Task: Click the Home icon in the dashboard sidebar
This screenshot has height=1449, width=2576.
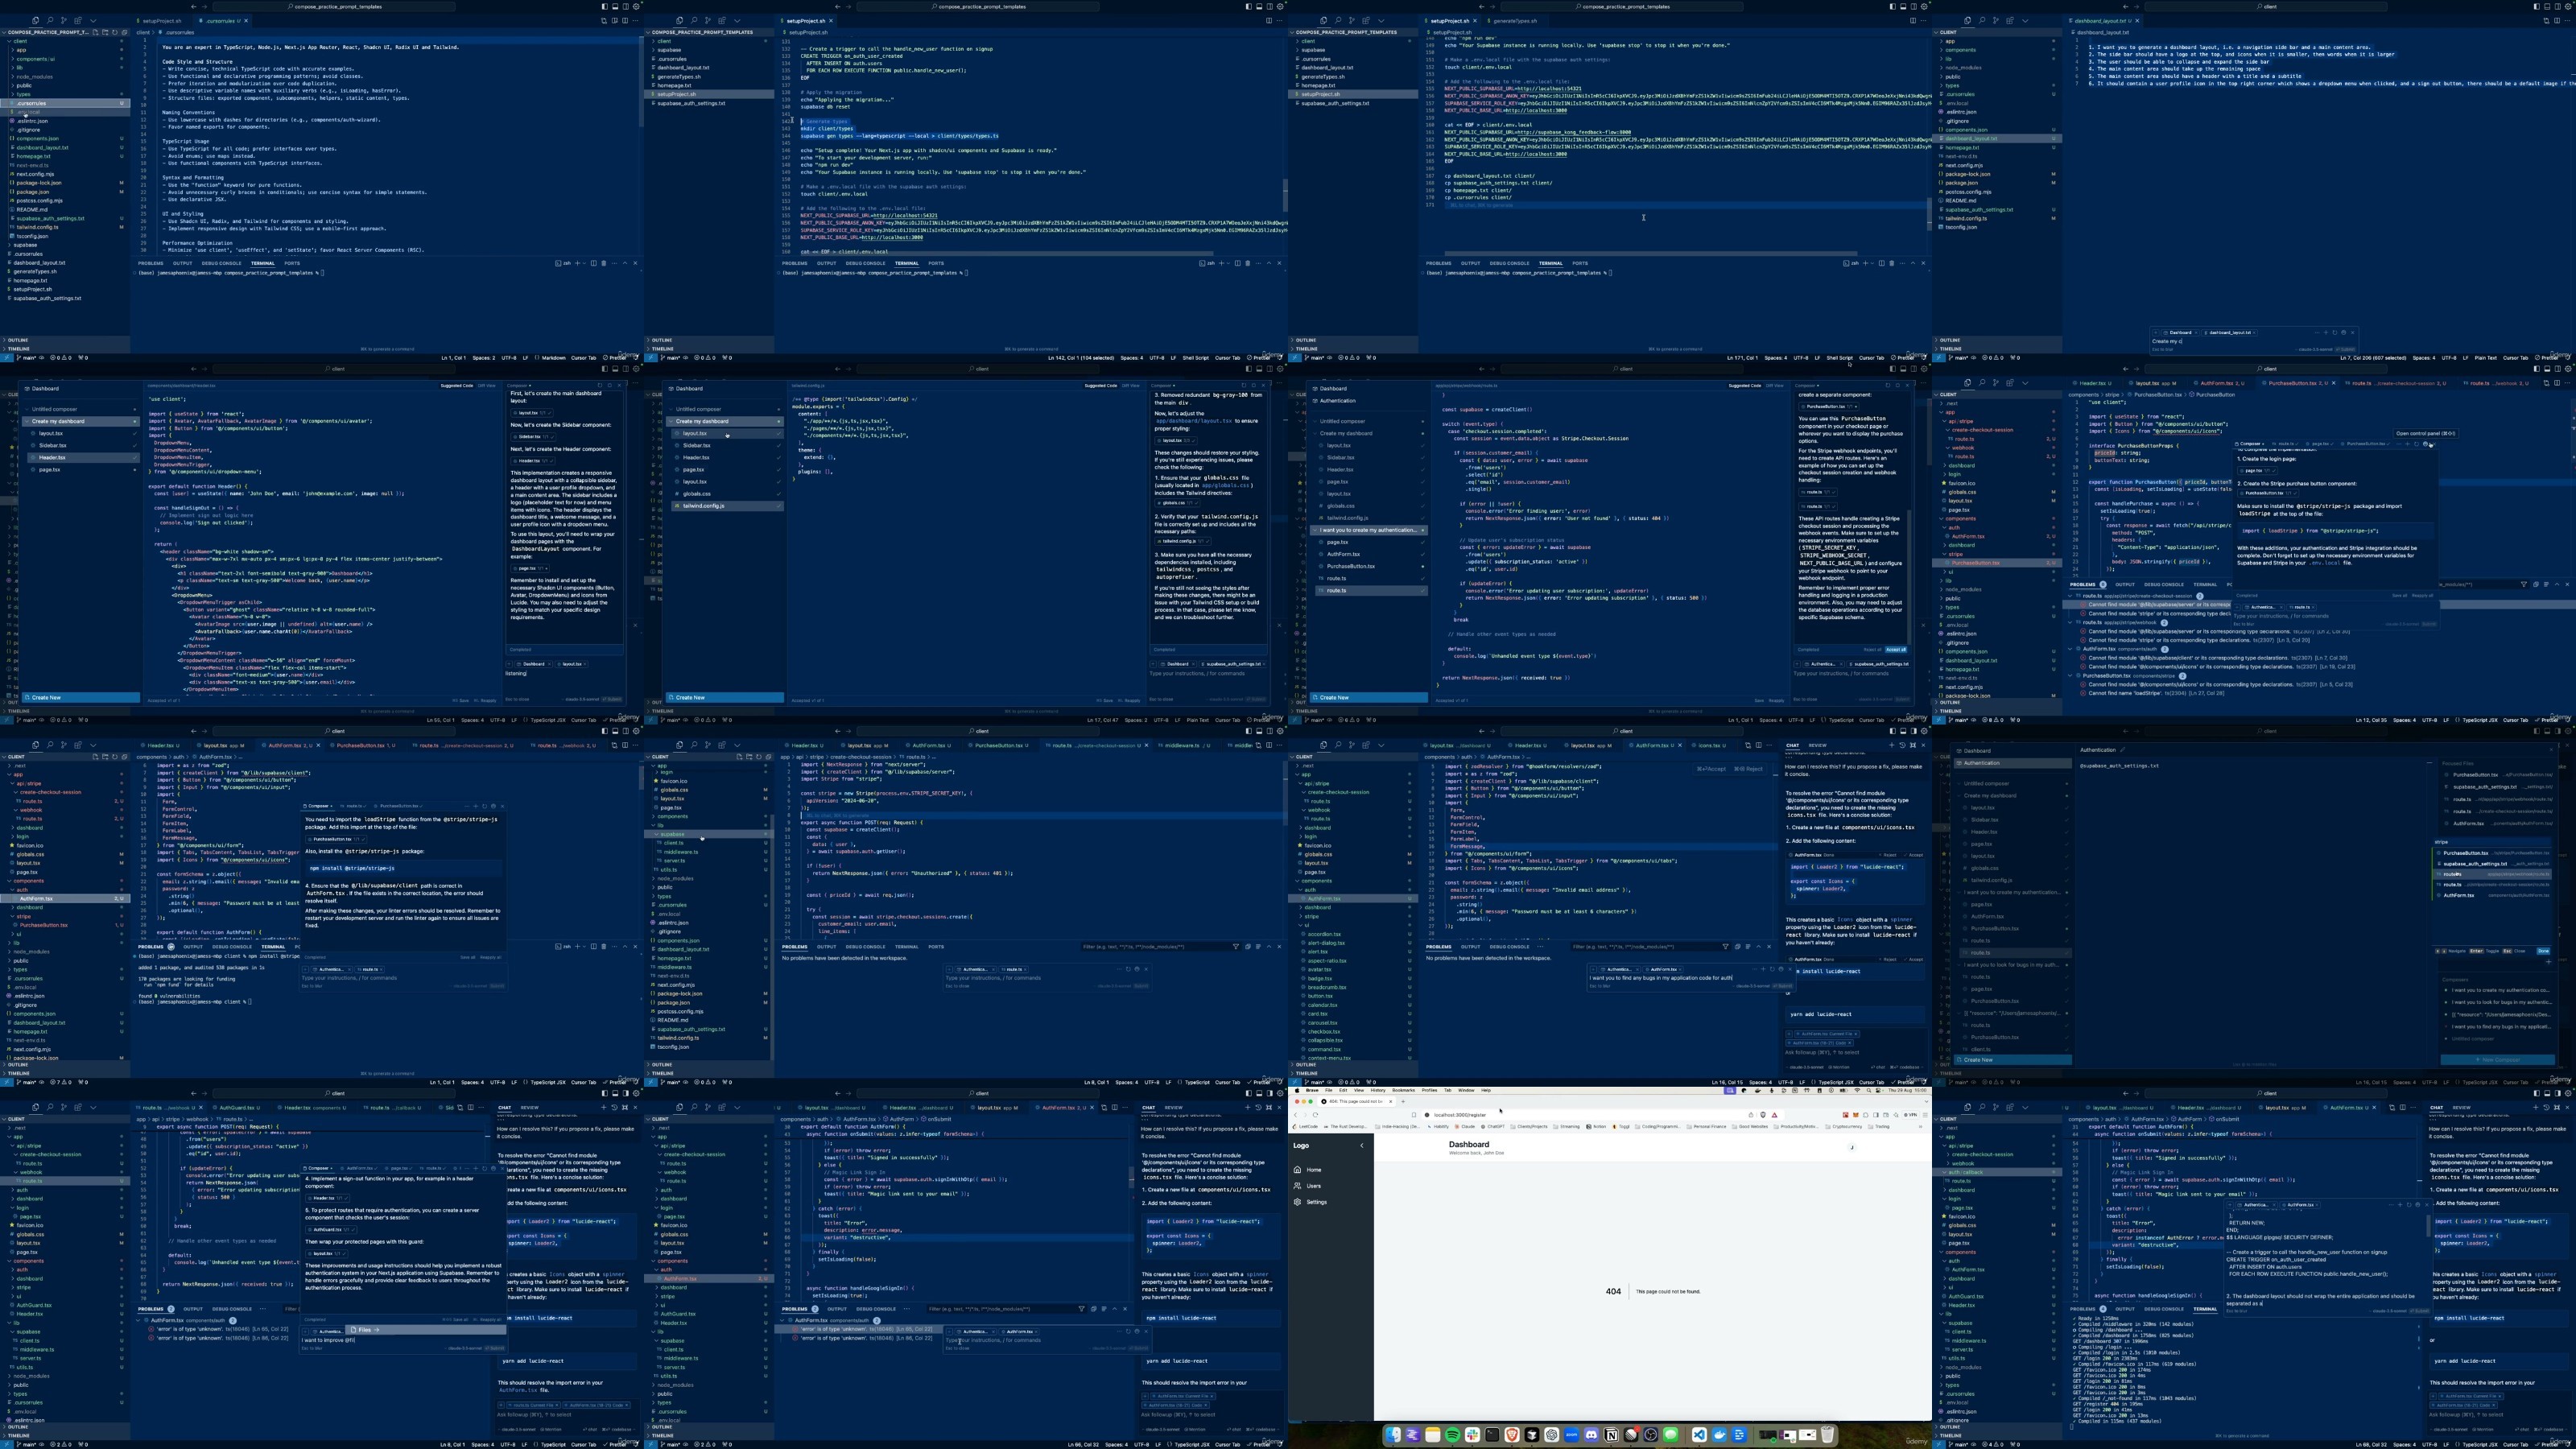Action: (x=1297, y=1169)
